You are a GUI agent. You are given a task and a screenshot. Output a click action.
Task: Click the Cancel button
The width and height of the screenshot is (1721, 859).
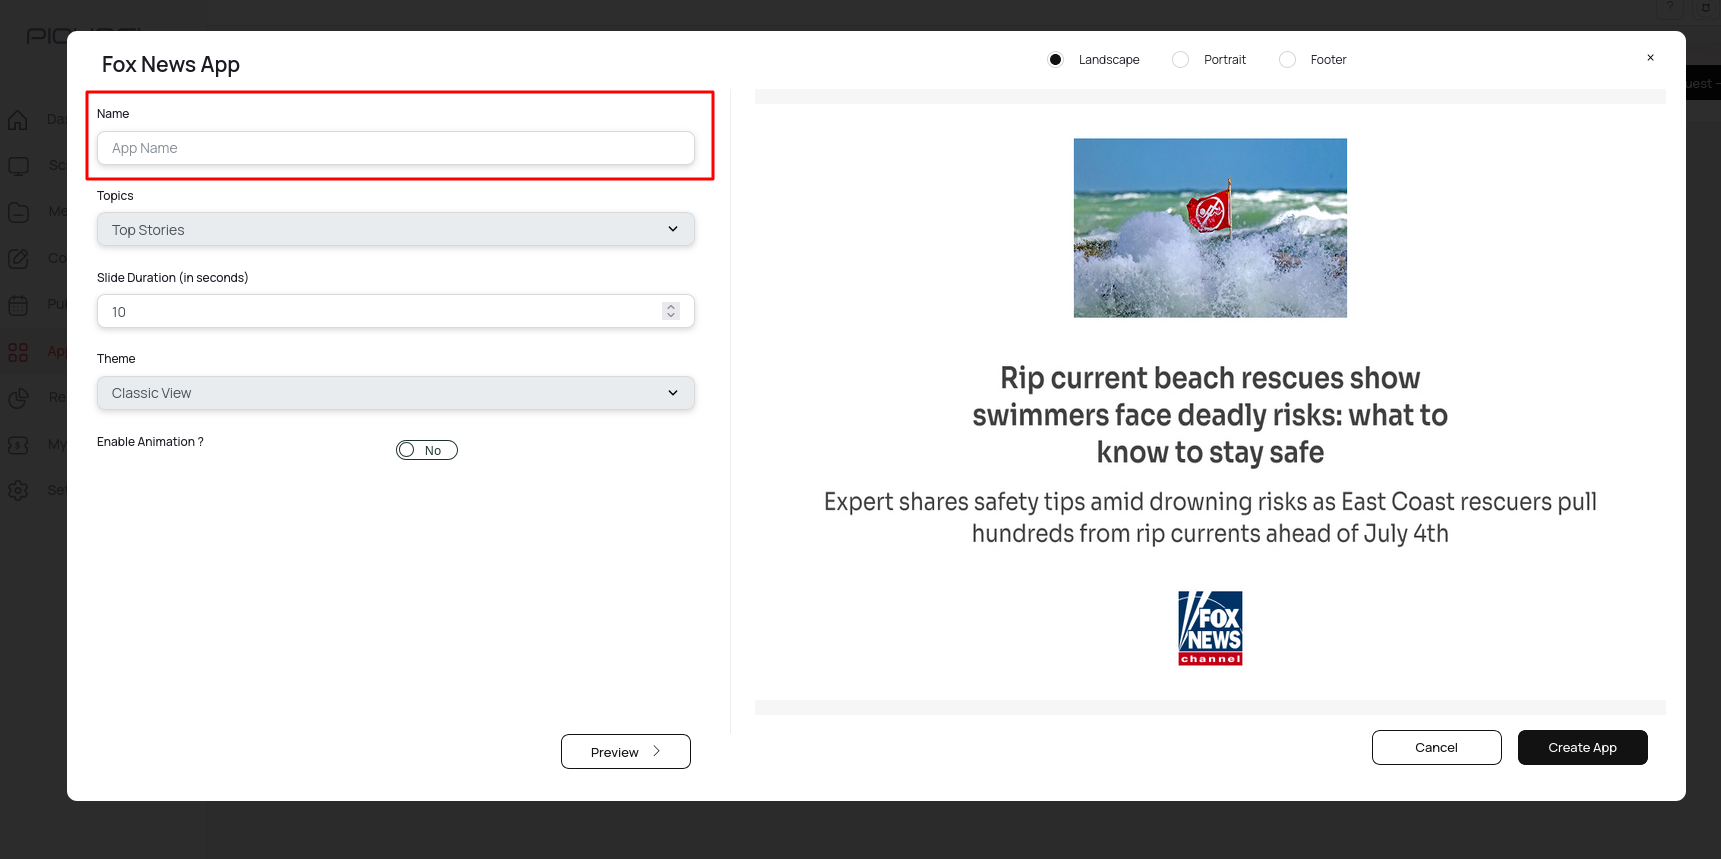1436,747
